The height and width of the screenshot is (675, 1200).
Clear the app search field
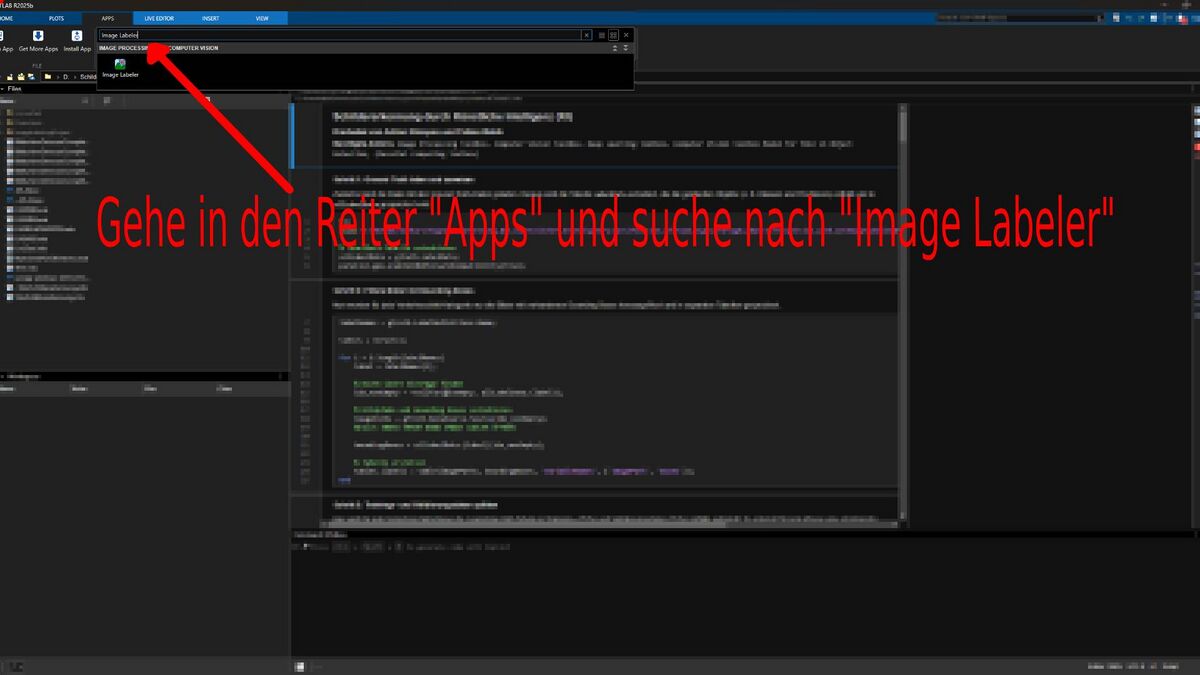[587, 35]
